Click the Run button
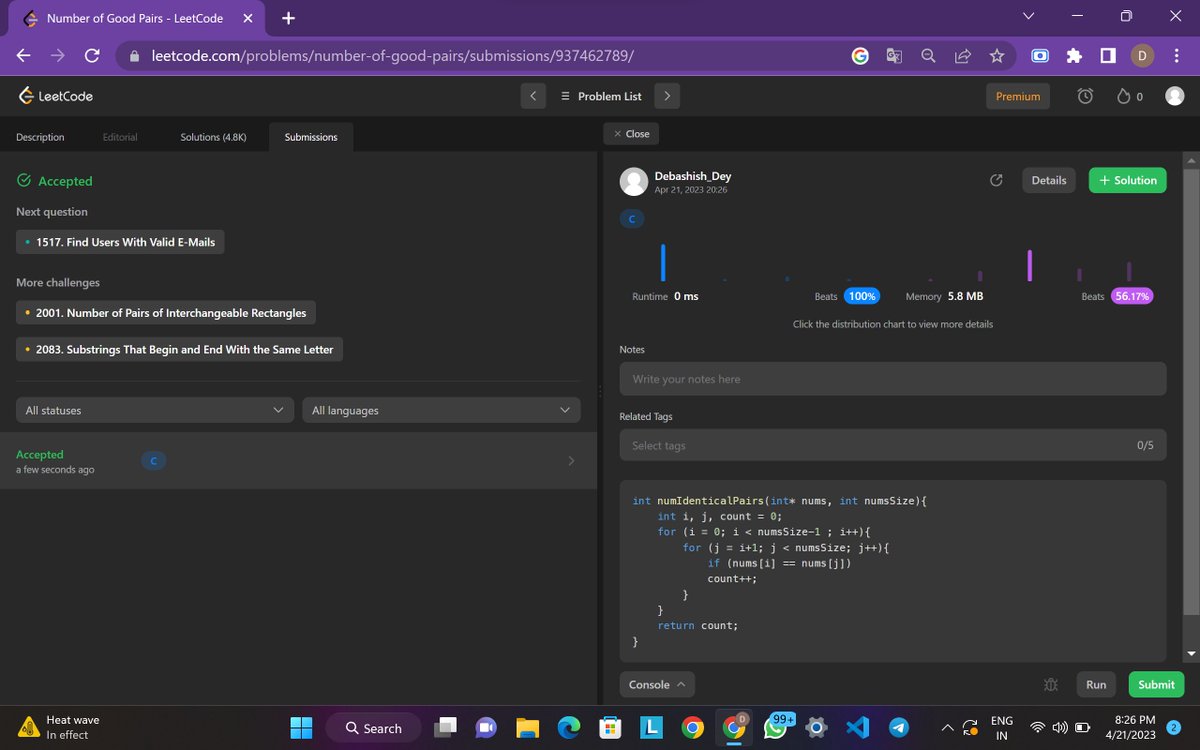This screenshot has height=750, width=1200. pos(1096,685)
